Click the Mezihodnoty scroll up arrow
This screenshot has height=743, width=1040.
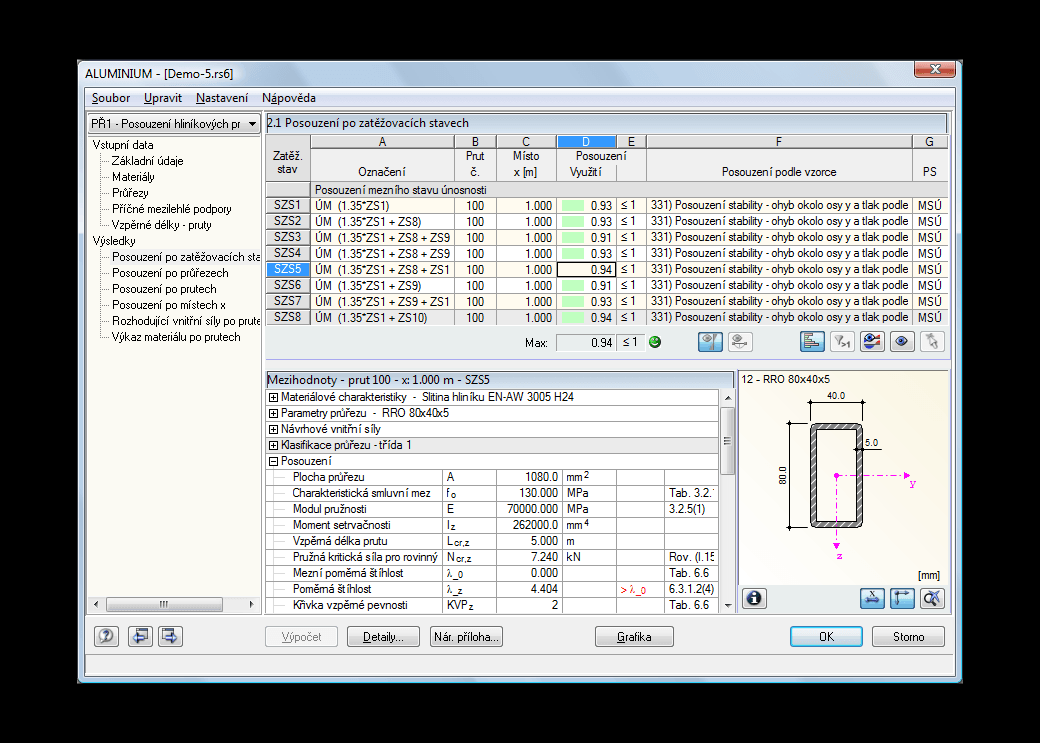728,398
